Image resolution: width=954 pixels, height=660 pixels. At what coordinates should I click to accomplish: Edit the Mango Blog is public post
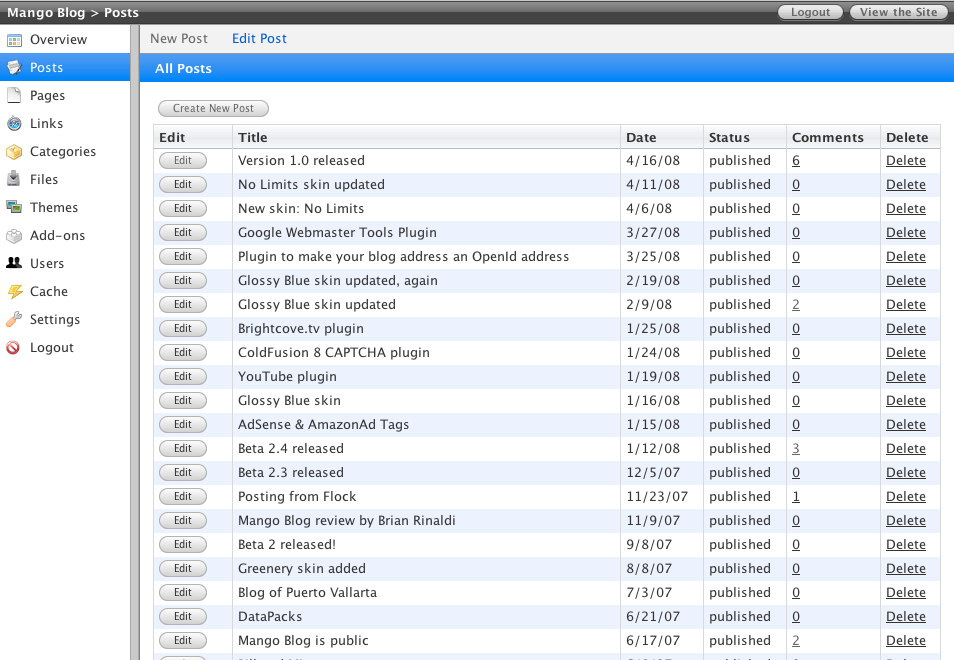tap(183, 641)
